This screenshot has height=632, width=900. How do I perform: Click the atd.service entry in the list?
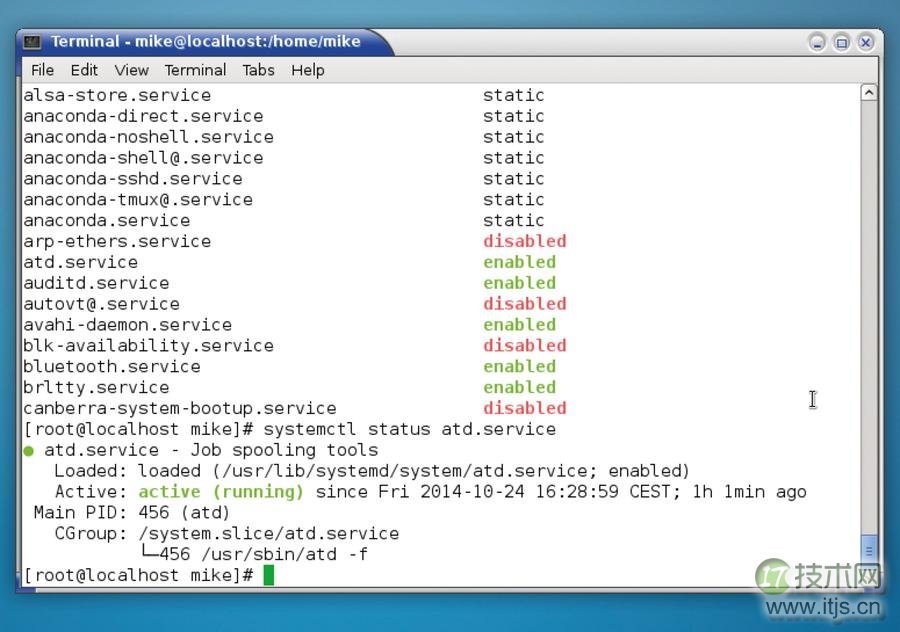pyautogui.click(x=80, y=262)
